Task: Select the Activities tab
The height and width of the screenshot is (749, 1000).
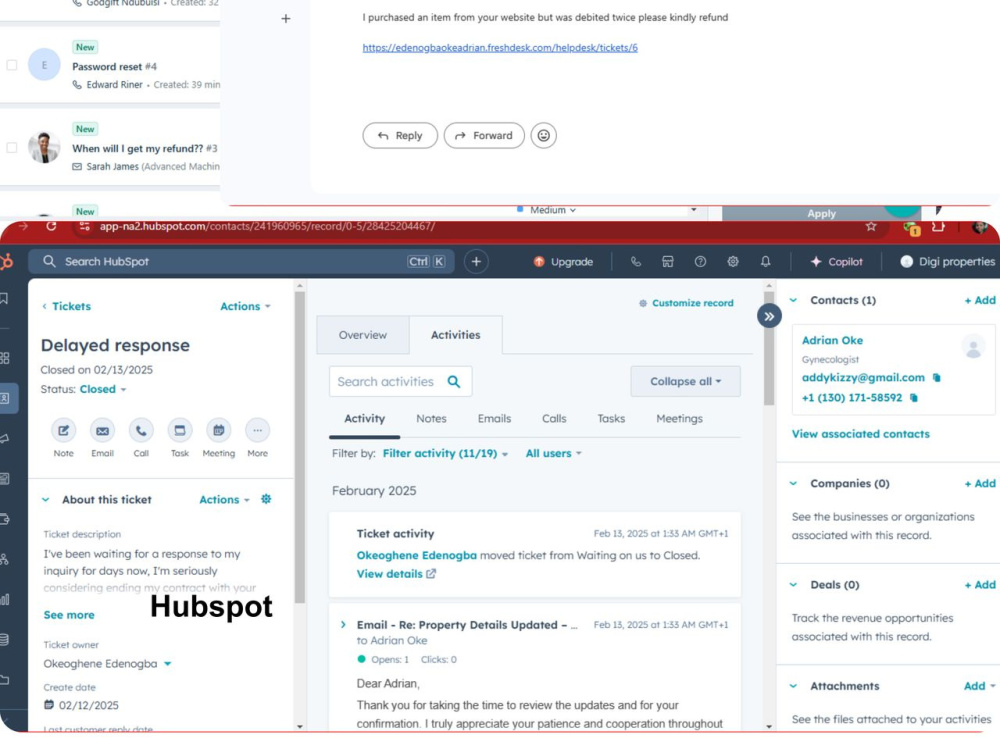Action: pos(455,335)
